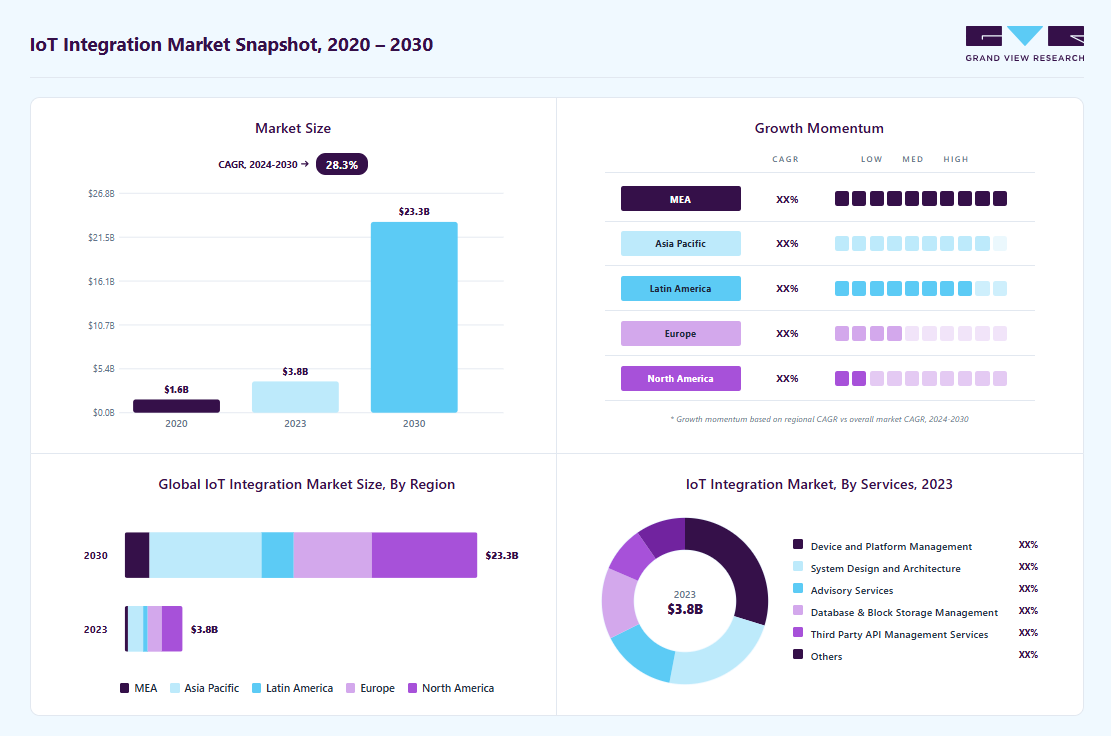
Task: Click North America segment of the 2030 bar
Action: click(x=424, y=555)
